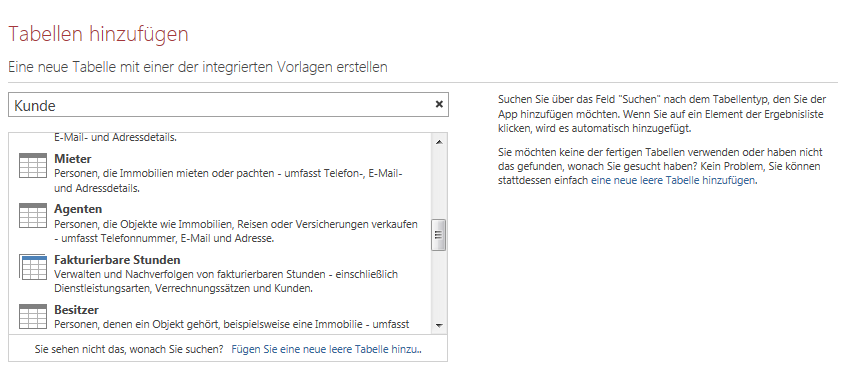Click the Mieter description about Immobilien mieten
The height and width of the screenshot is (388, 851).
tap(228, 181)
